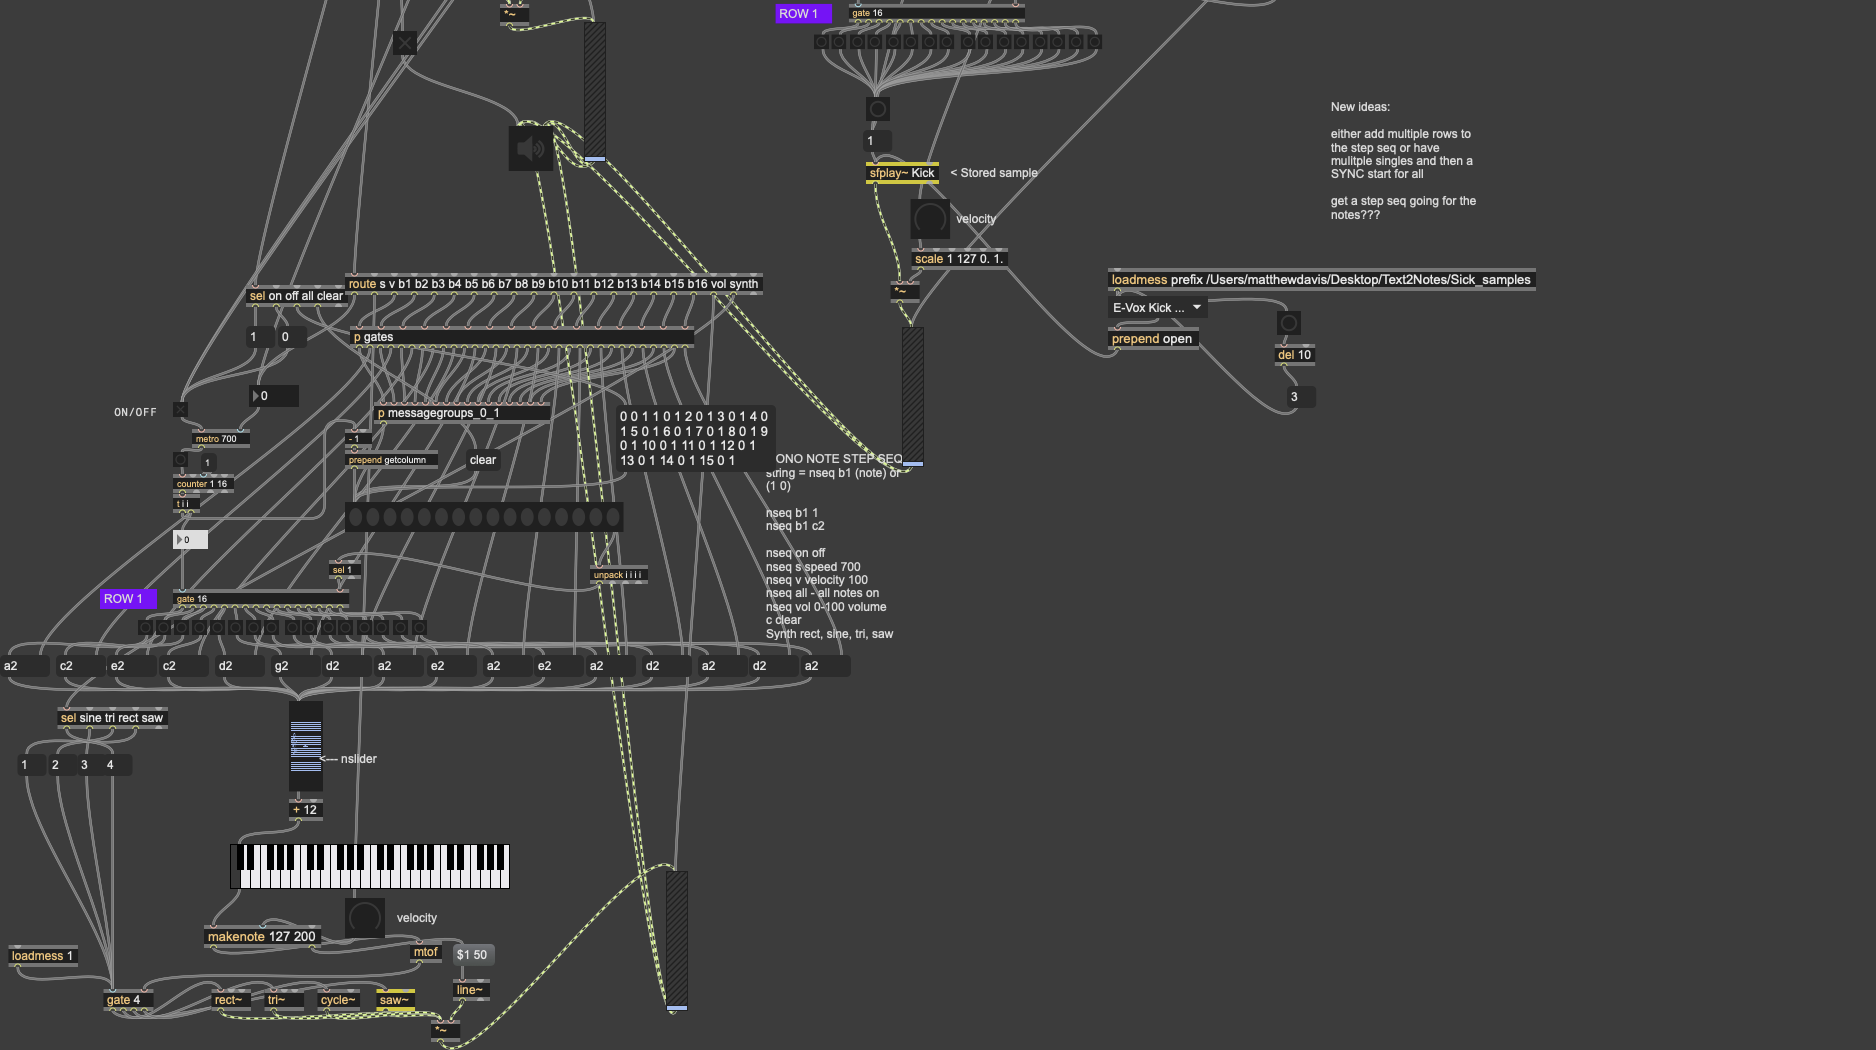
Task: Click the bang button above sfplay~ Kick
Action: tap(878, 109)
